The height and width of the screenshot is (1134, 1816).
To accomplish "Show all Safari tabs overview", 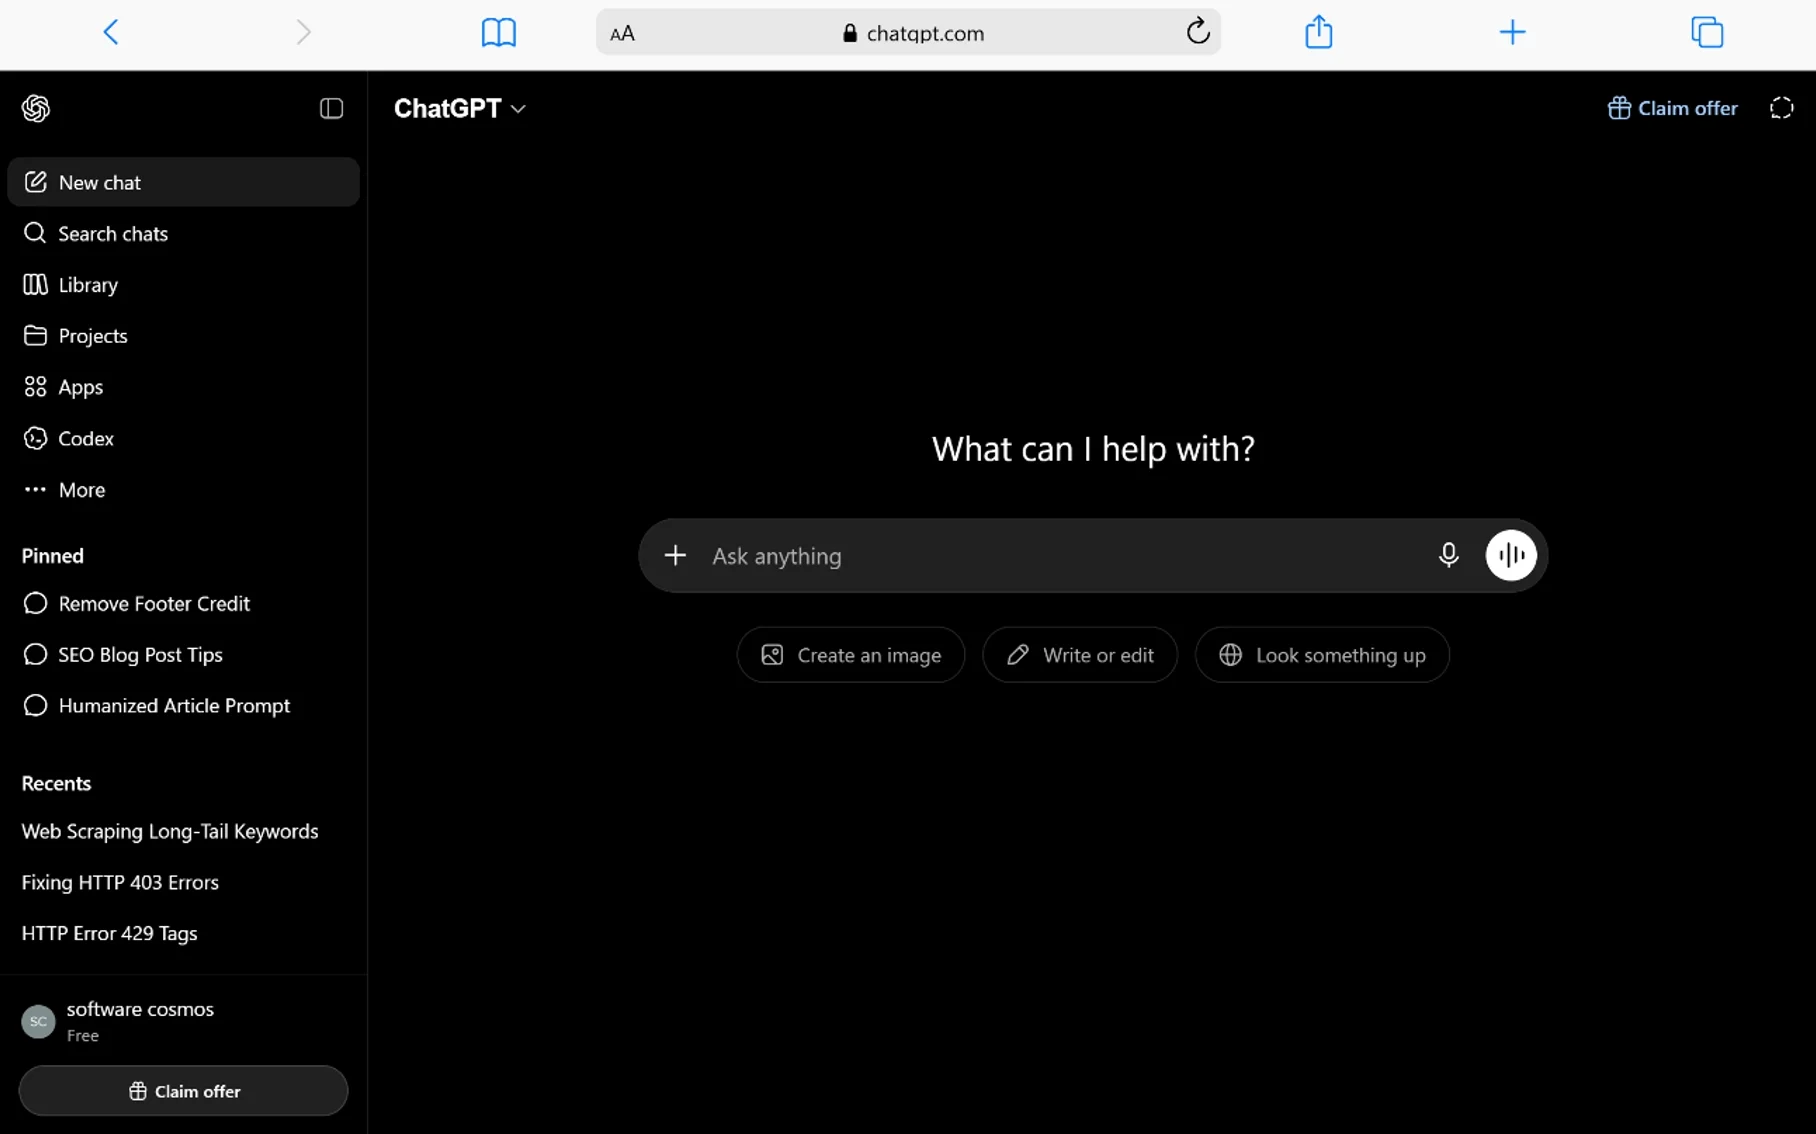I will 1707,32.
